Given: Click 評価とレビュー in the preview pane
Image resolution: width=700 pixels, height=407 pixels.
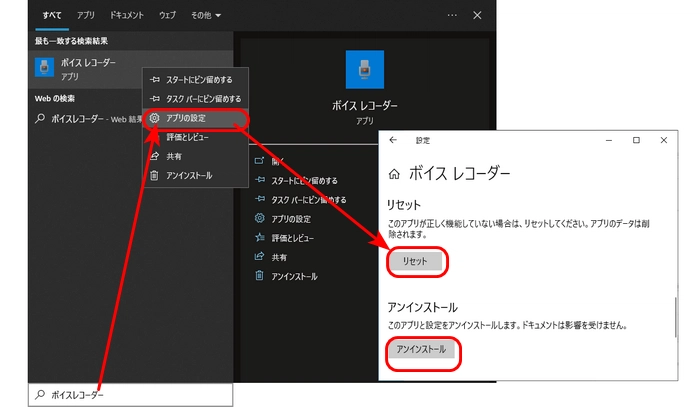Looking at the screenshot, I should tap(292, 238).
